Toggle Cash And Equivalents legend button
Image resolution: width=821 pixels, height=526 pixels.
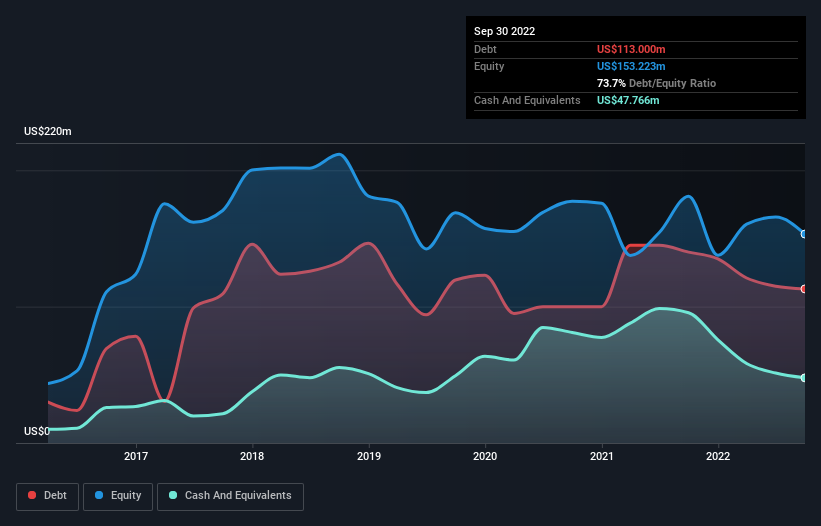coord(230,496)
